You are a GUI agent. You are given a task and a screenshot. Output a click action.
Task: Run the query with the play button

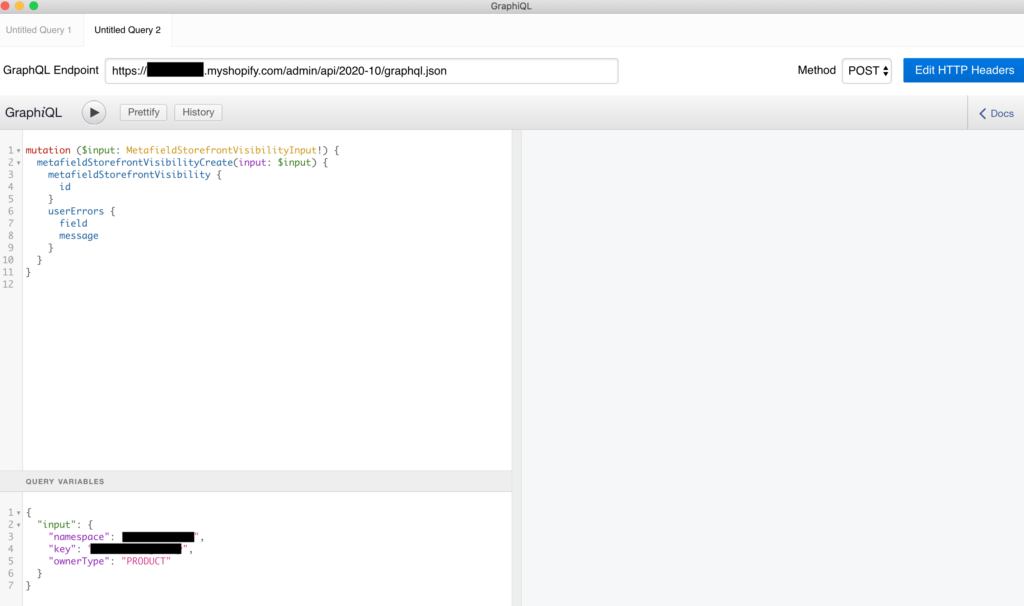pos(94,112)
